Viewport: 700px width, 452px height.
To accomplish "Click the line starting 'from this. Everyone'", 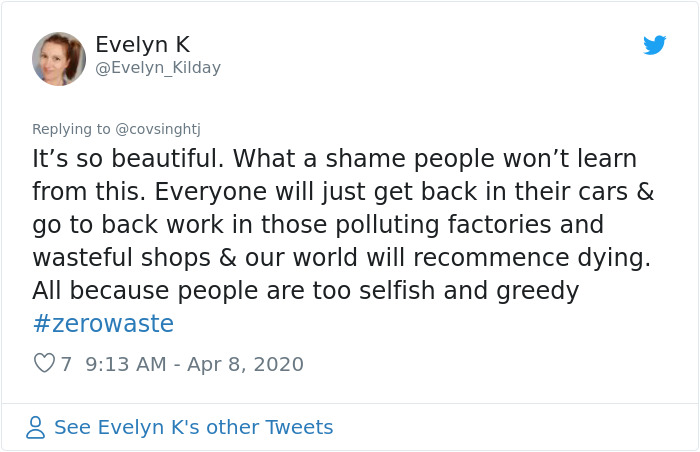I will point(343,193).
